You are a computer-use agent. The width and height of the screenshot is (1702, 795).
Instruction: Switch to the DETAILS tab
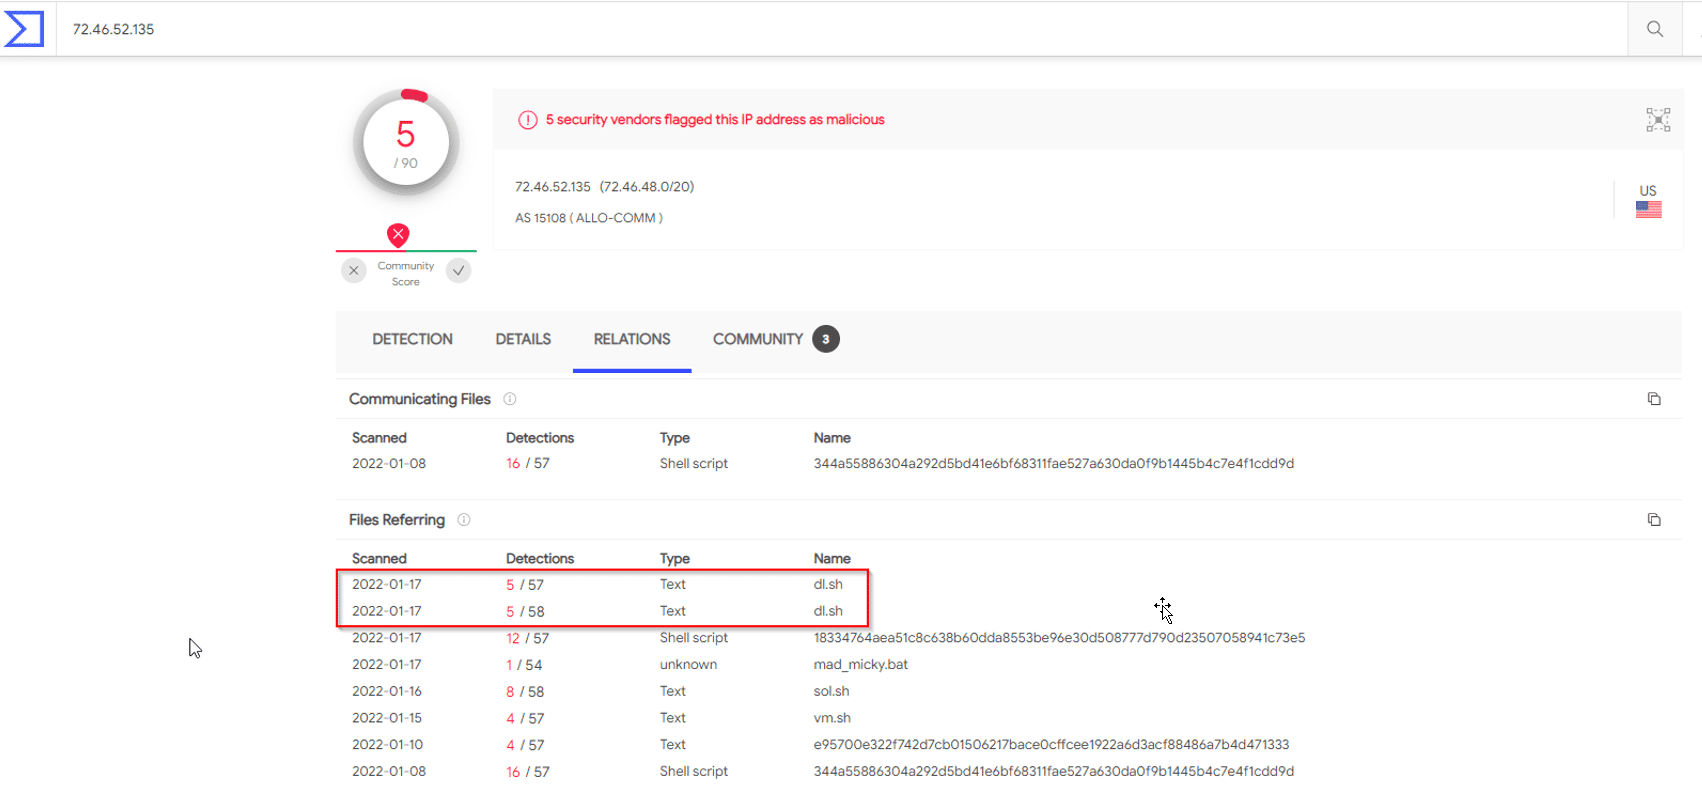pos(523,340)
